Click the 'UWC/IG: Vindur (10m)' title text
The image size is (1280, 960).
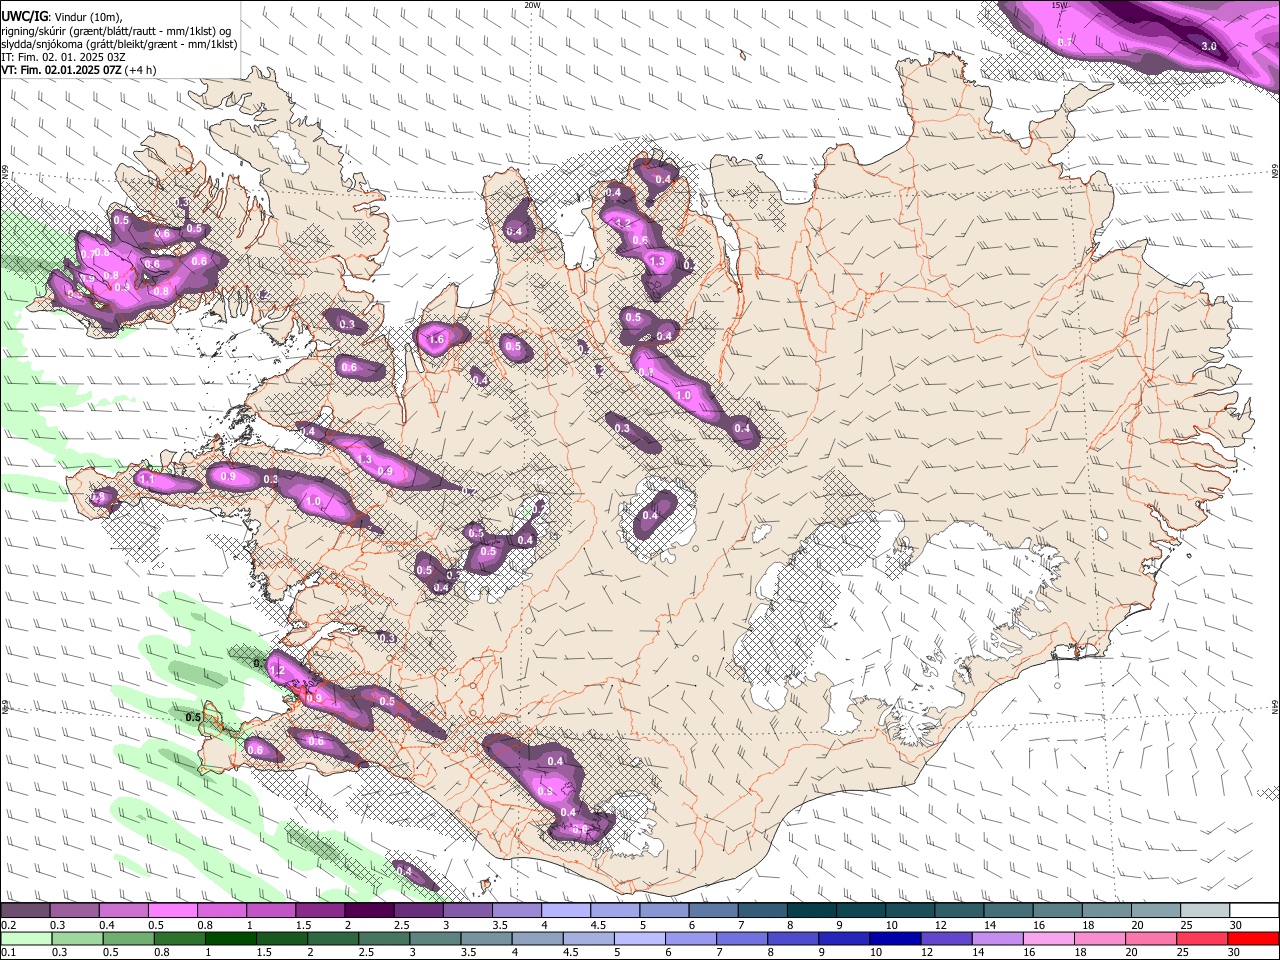62,16
